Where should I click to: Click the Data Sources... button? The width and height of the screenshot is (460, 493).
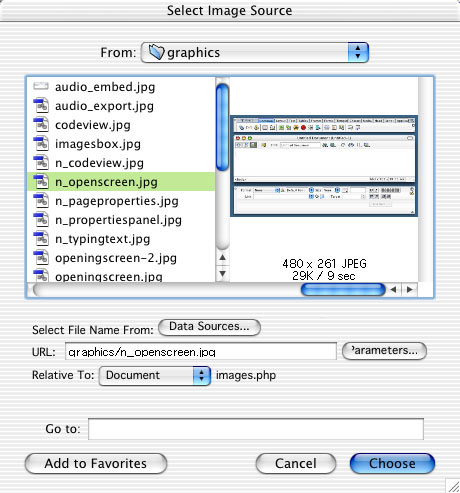point(209,327)
